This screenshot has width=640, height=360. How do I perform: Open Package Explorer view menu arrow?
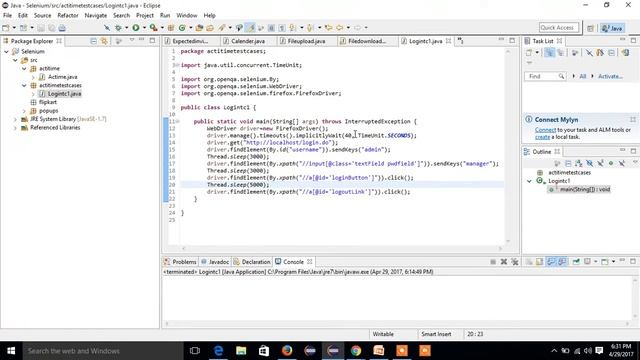pyautogui.click(x=132, y=41)
